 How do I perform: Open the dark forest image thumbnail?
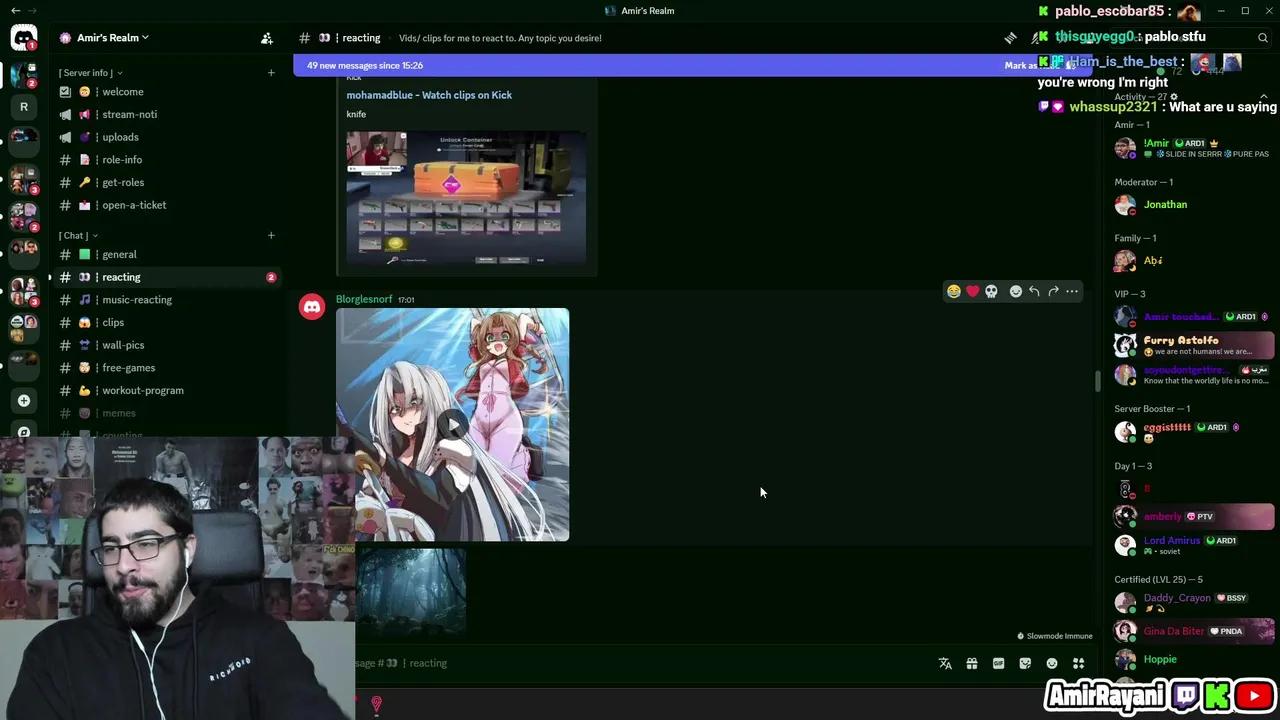coord(411,592)
